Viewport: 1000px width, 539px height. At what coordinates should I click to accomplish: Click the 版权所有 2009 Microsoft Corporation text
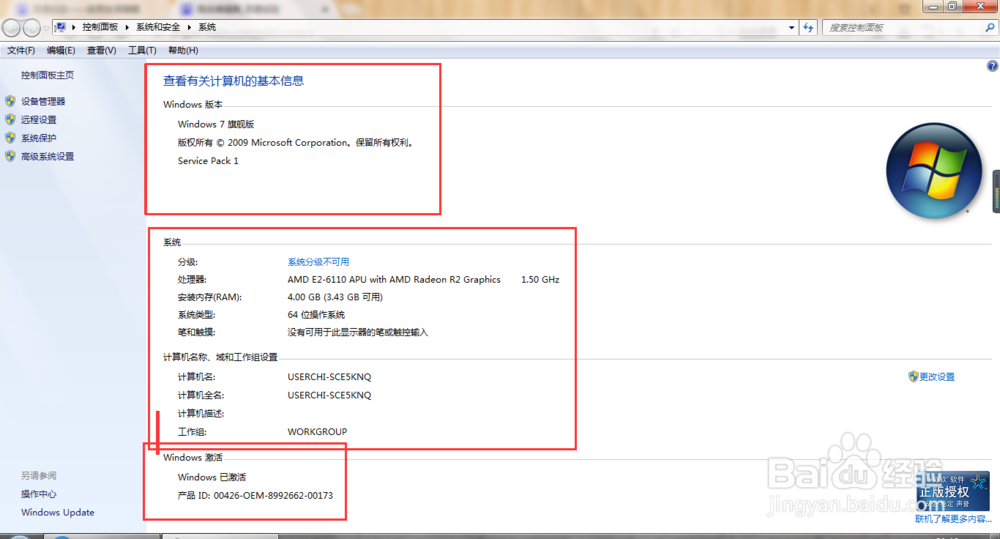(296, 143)
